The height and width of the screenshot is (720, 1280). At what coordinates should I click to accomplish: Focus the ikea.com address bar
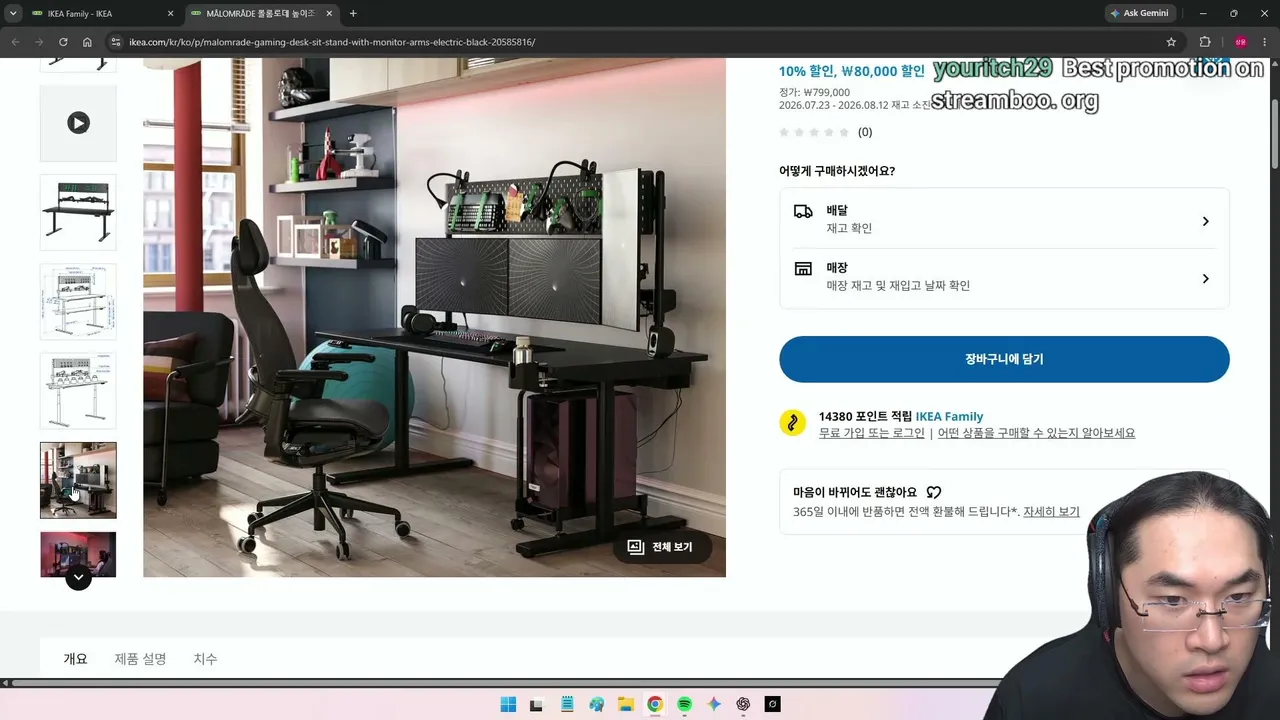(x=640, y=42)
